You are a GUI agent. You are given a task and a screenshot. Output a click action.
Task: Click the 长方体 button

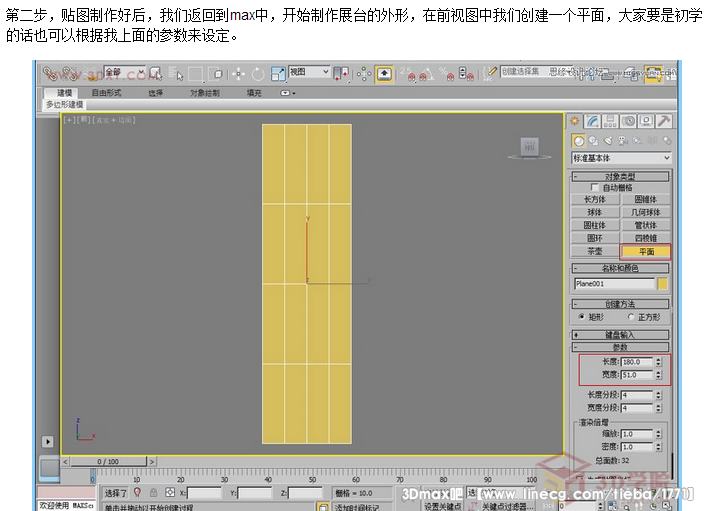point(595,199)
